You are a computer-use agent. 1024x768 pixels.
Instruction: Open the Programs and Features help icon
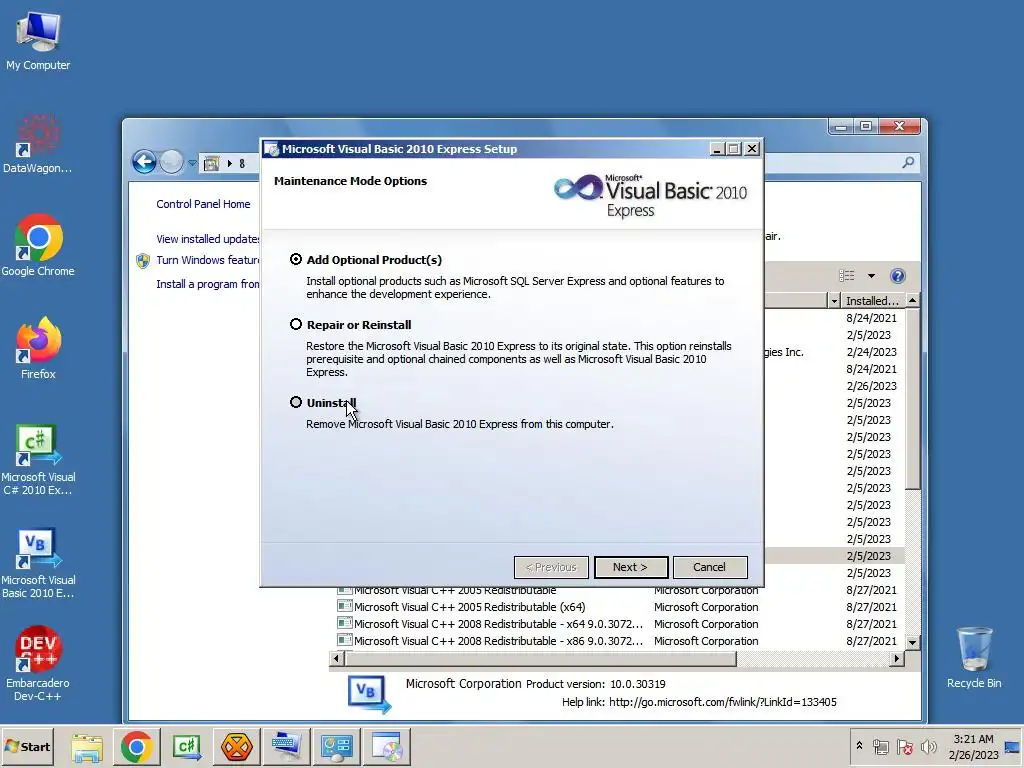pos(898,276)
